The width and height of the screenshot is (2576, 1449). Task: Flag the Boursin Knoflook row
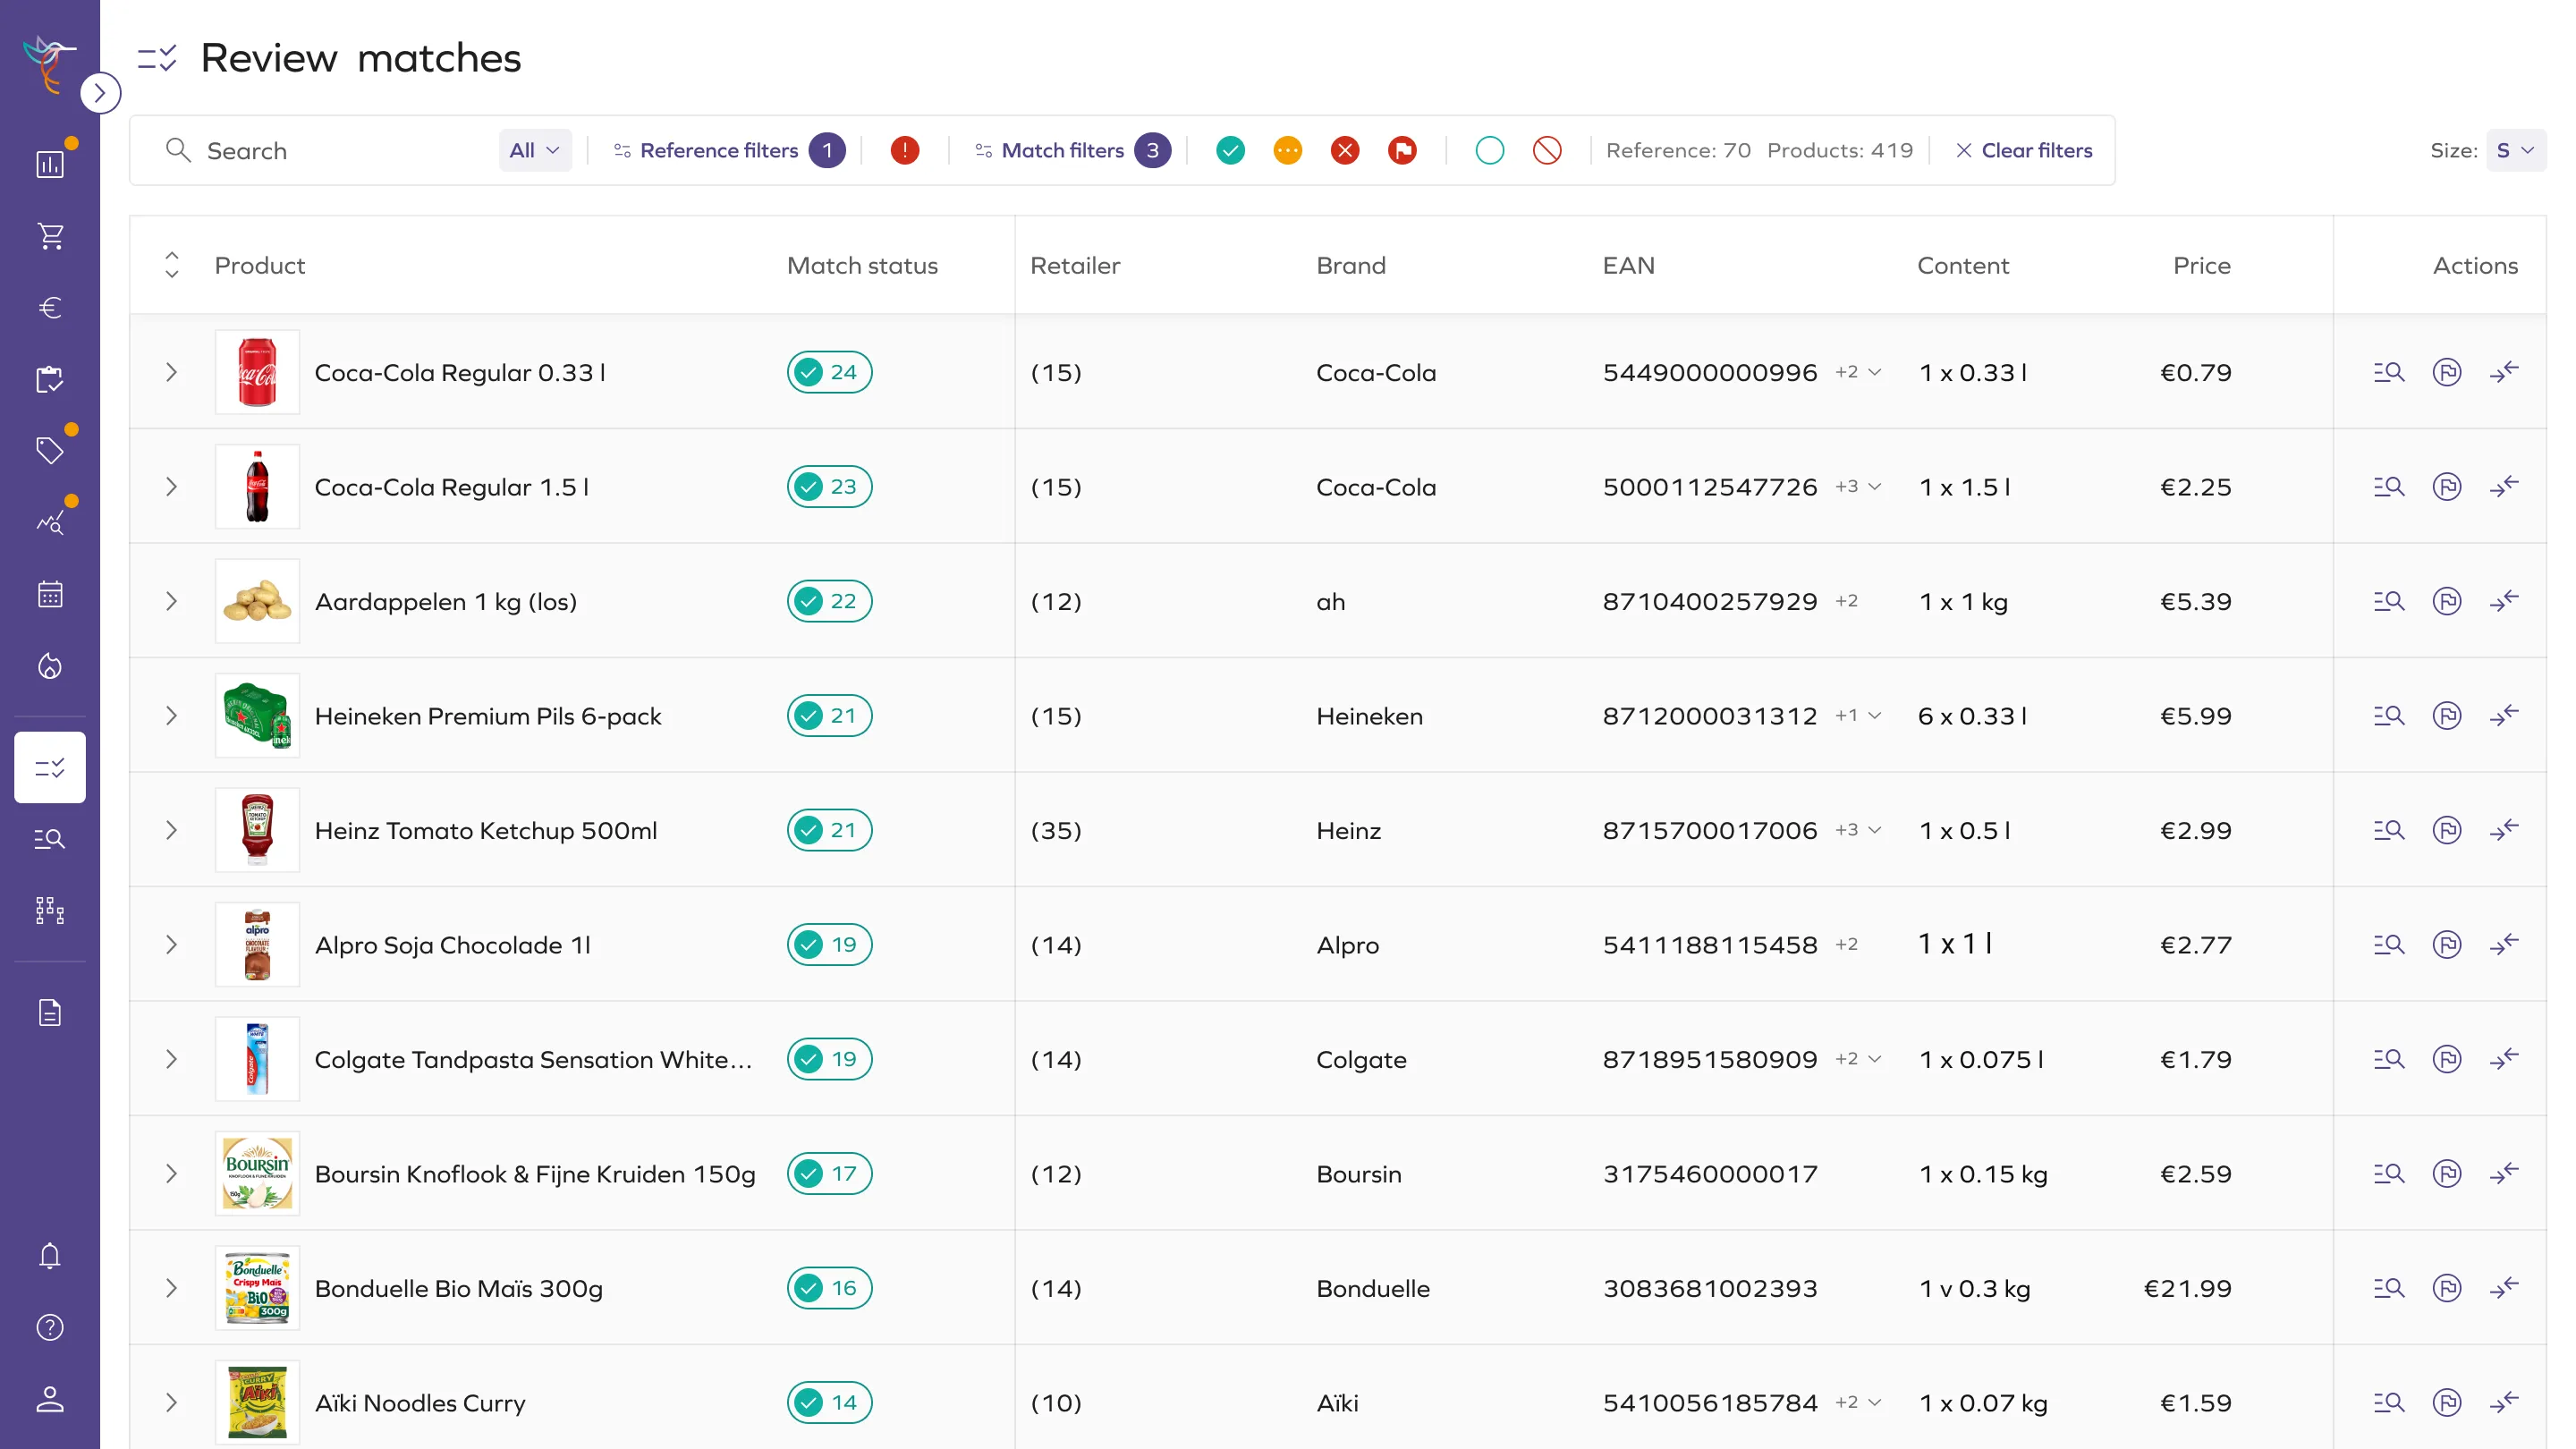tap(2447, 1174)
